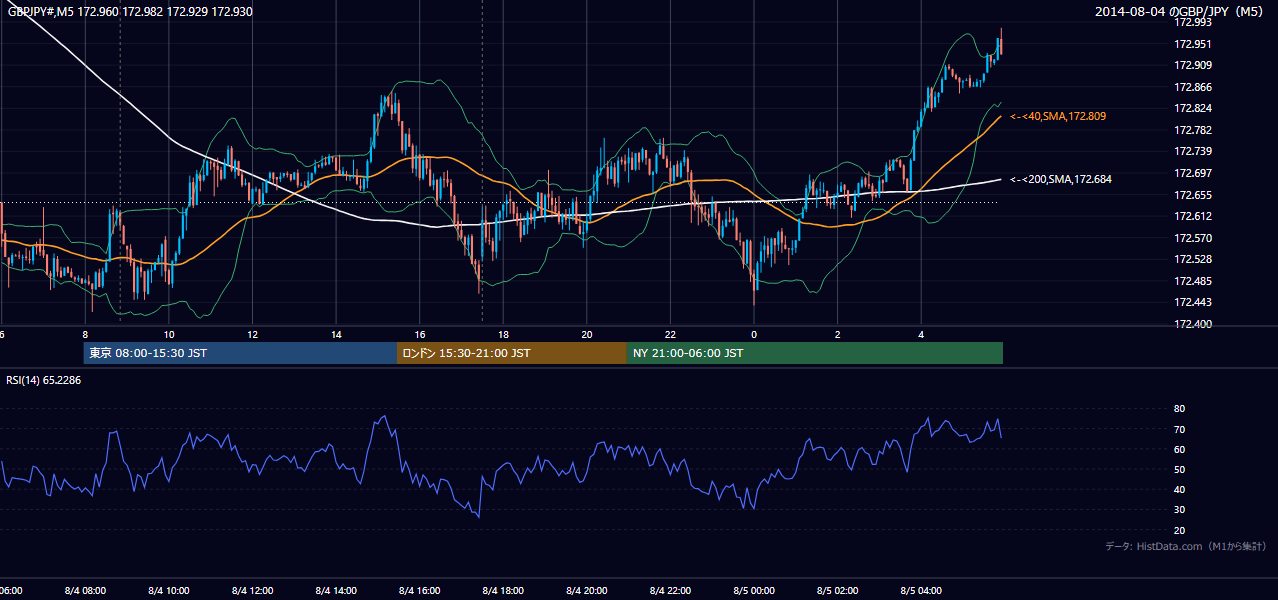
Task: Click price level 172.400 on the axis
Action: pyautogui.click(x=1192, y=324)
